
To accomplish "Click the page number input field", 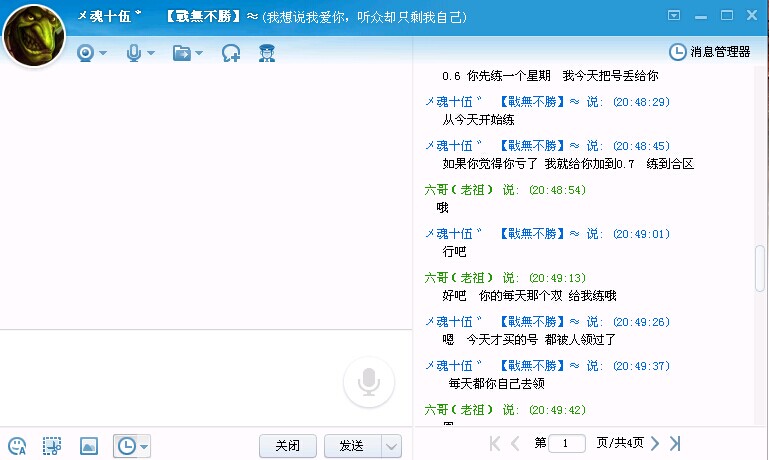I will point(567,443).
